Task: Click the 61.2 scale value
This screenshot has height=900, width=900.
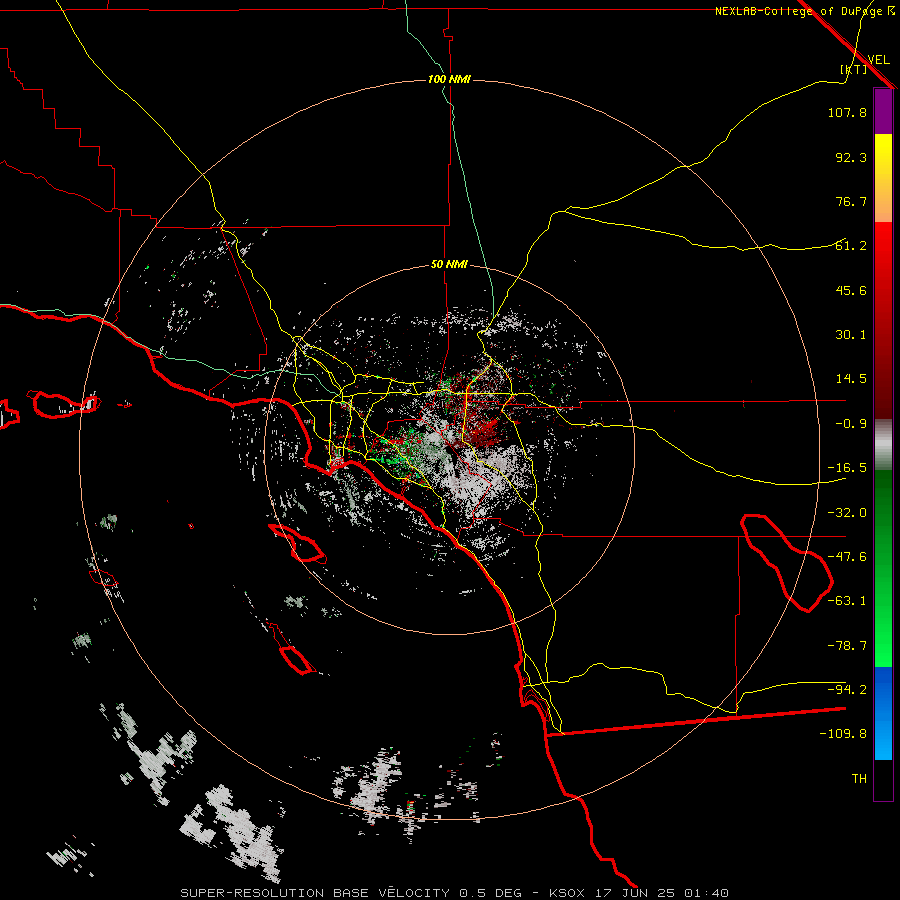Action: tap(851, 246)
